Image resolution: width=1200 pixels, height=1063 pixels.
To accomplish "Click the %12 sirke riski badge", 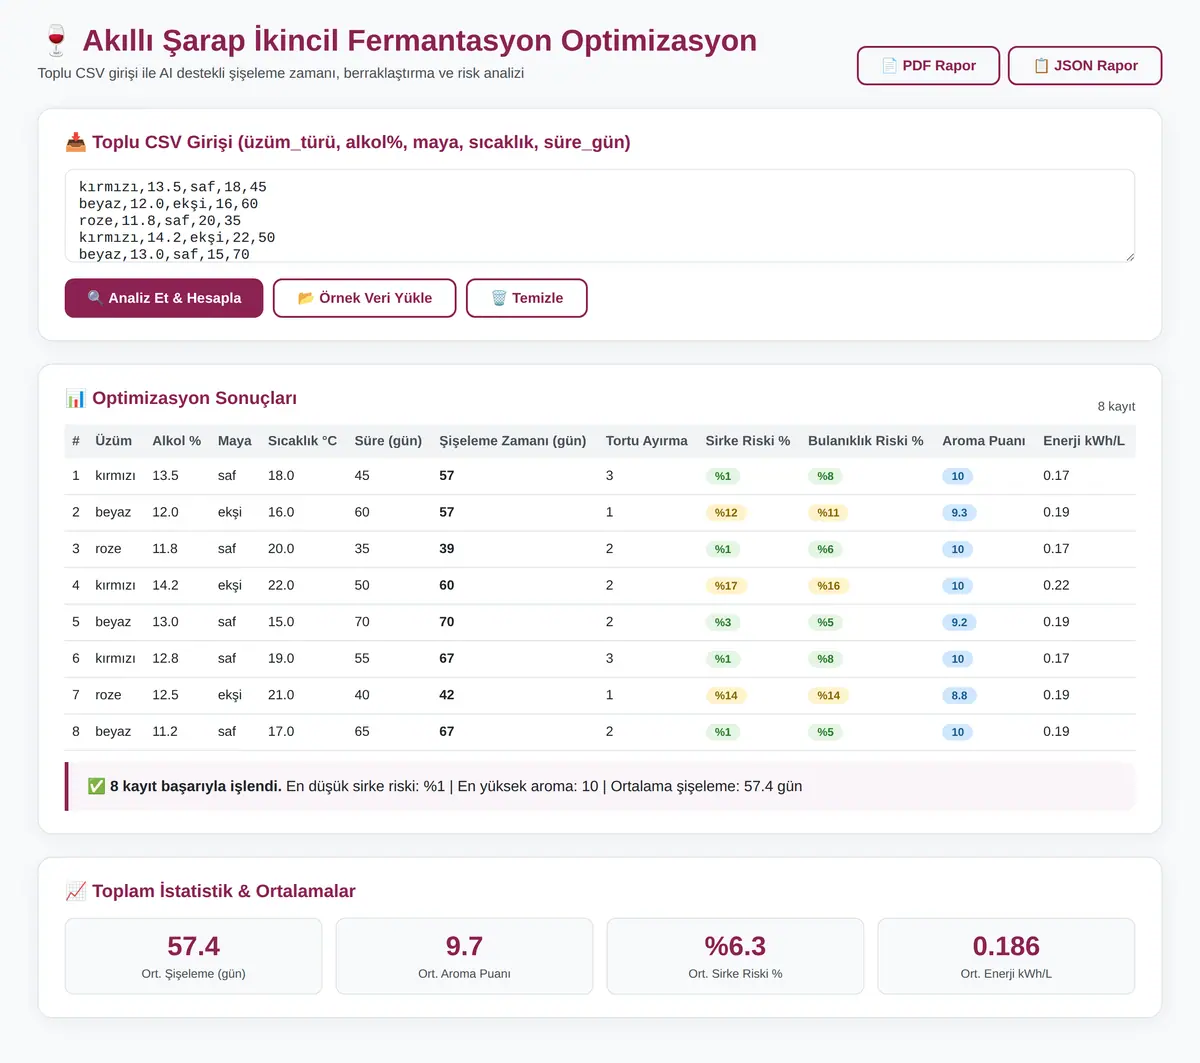I will (x=726, y=513).
